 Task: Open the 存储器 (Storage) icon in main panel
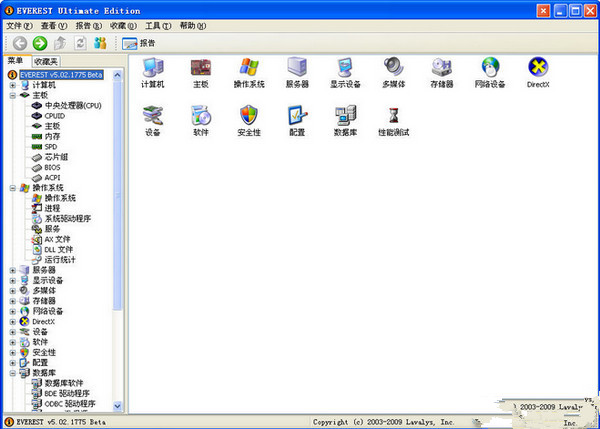pyautogui.click(x=442, y=68)
